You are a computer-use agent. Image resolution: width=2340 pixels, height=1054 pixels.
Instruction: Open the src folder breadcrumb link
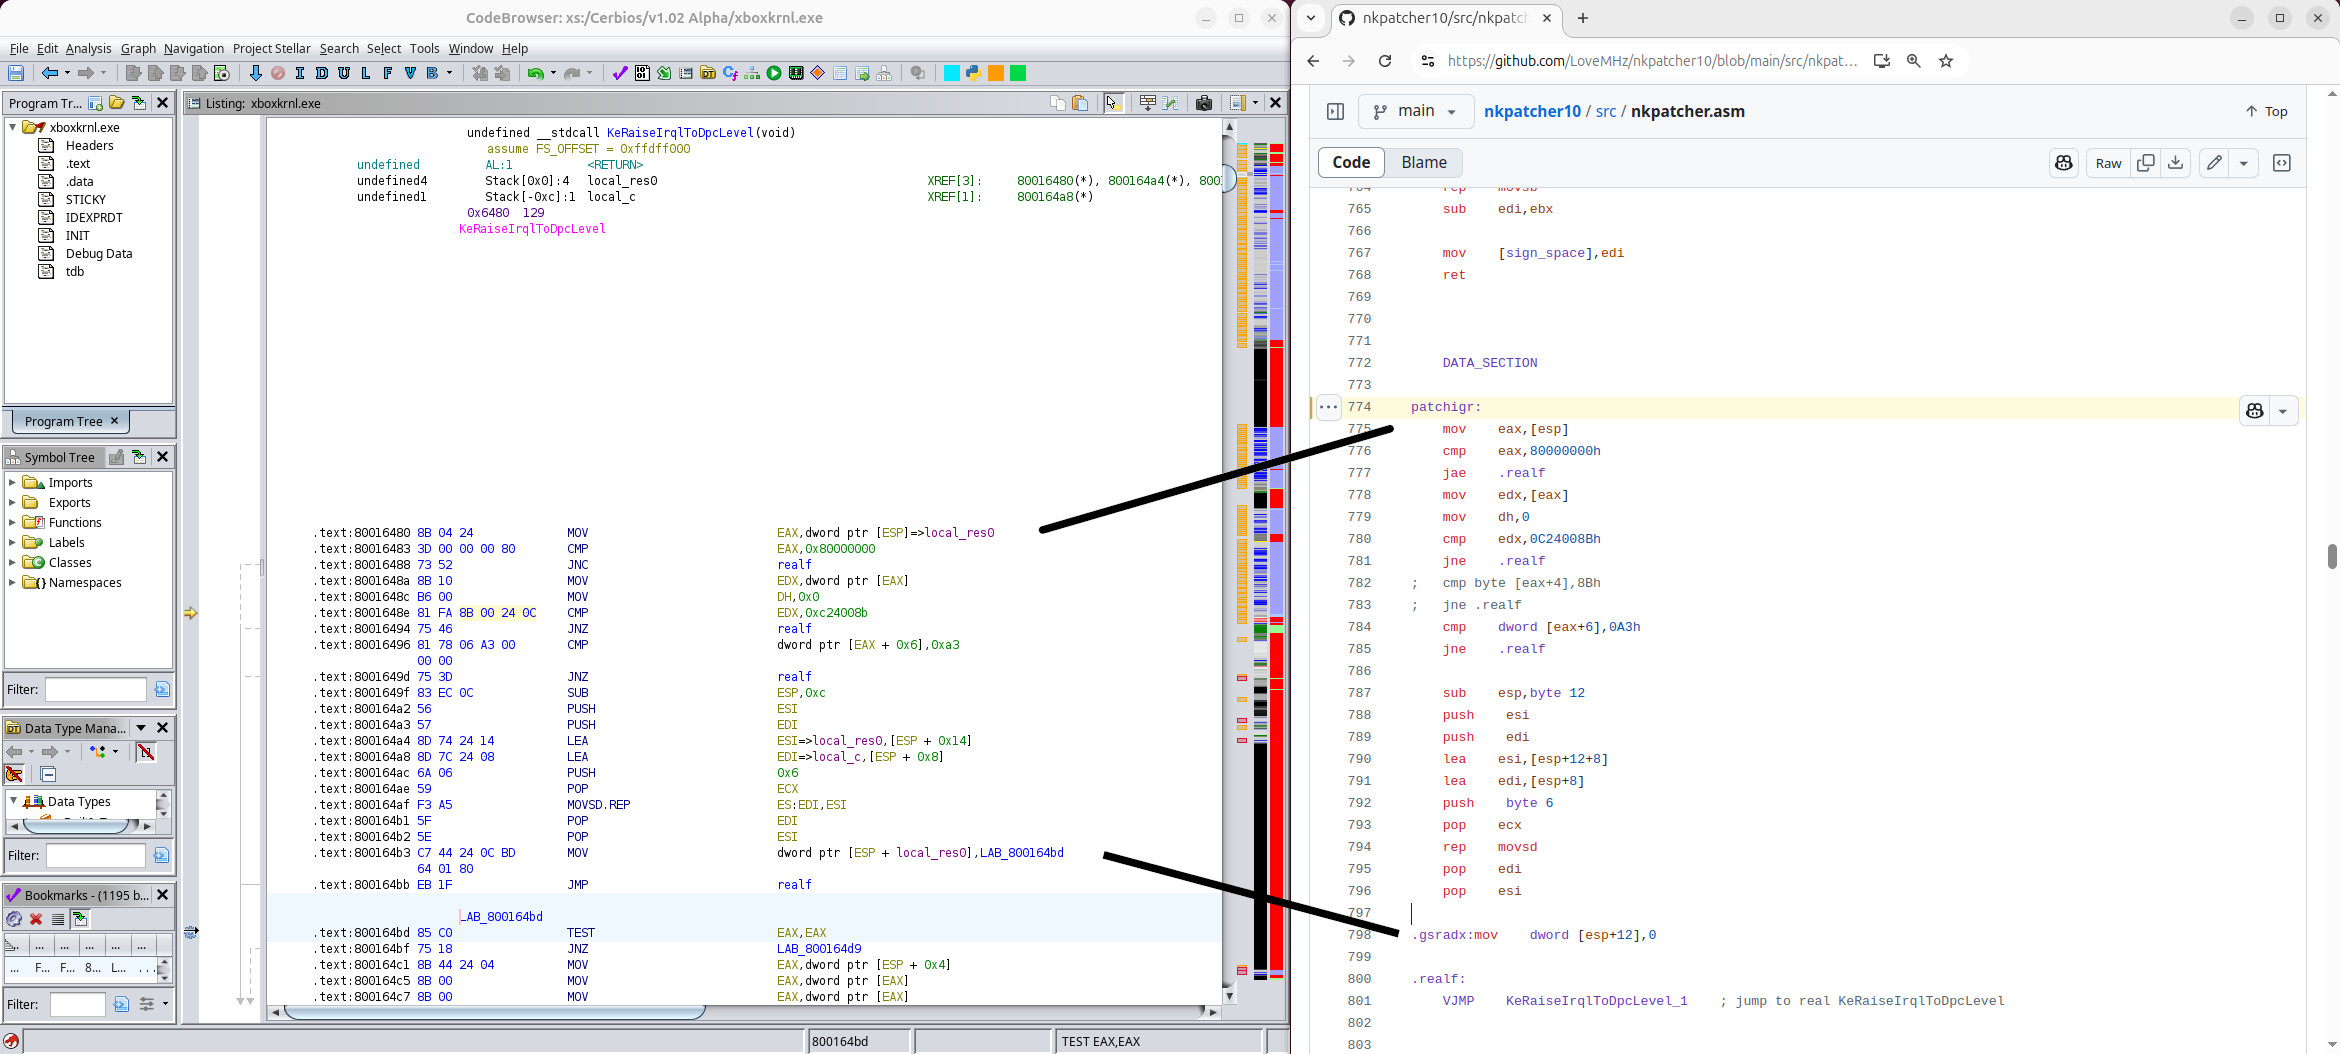(1606, 111)
